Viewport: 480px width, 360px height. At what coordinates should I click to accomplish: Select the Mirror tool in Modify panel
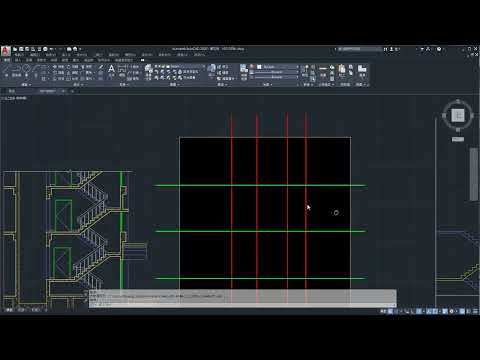click(x=72, y=73)
